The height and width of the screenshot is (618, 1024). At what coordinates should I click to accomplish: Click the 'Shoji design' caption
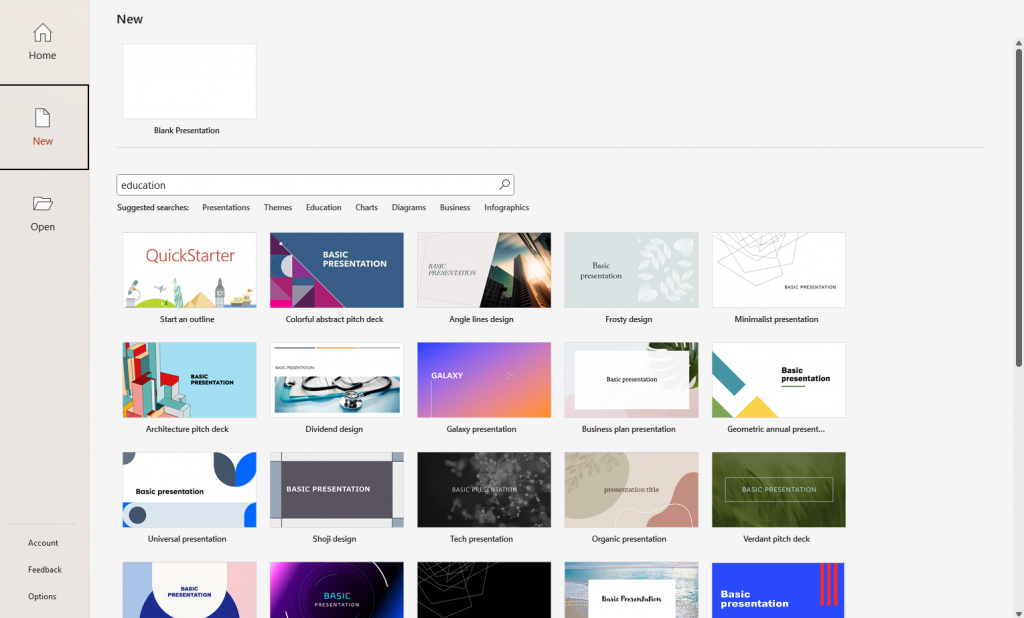[x=334, y=539]
